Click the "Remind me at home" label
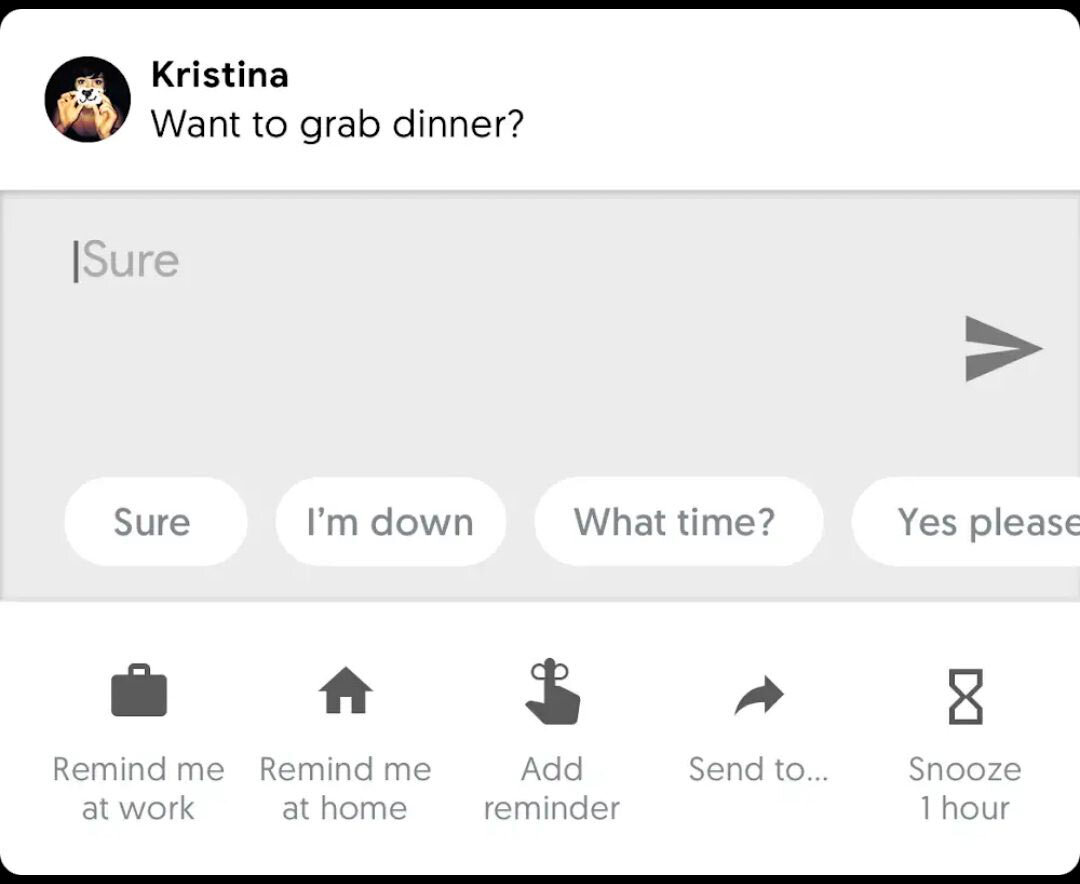This screenshot has width=1080, height=884. [x=345, y=788]
